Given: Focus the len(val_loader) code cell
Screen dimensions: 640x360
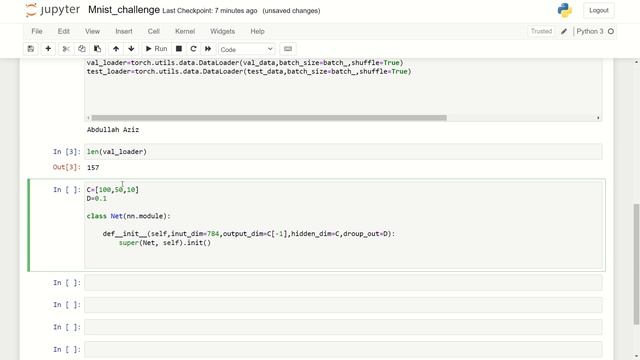Looking at the screenshot, I should (343, 151).
